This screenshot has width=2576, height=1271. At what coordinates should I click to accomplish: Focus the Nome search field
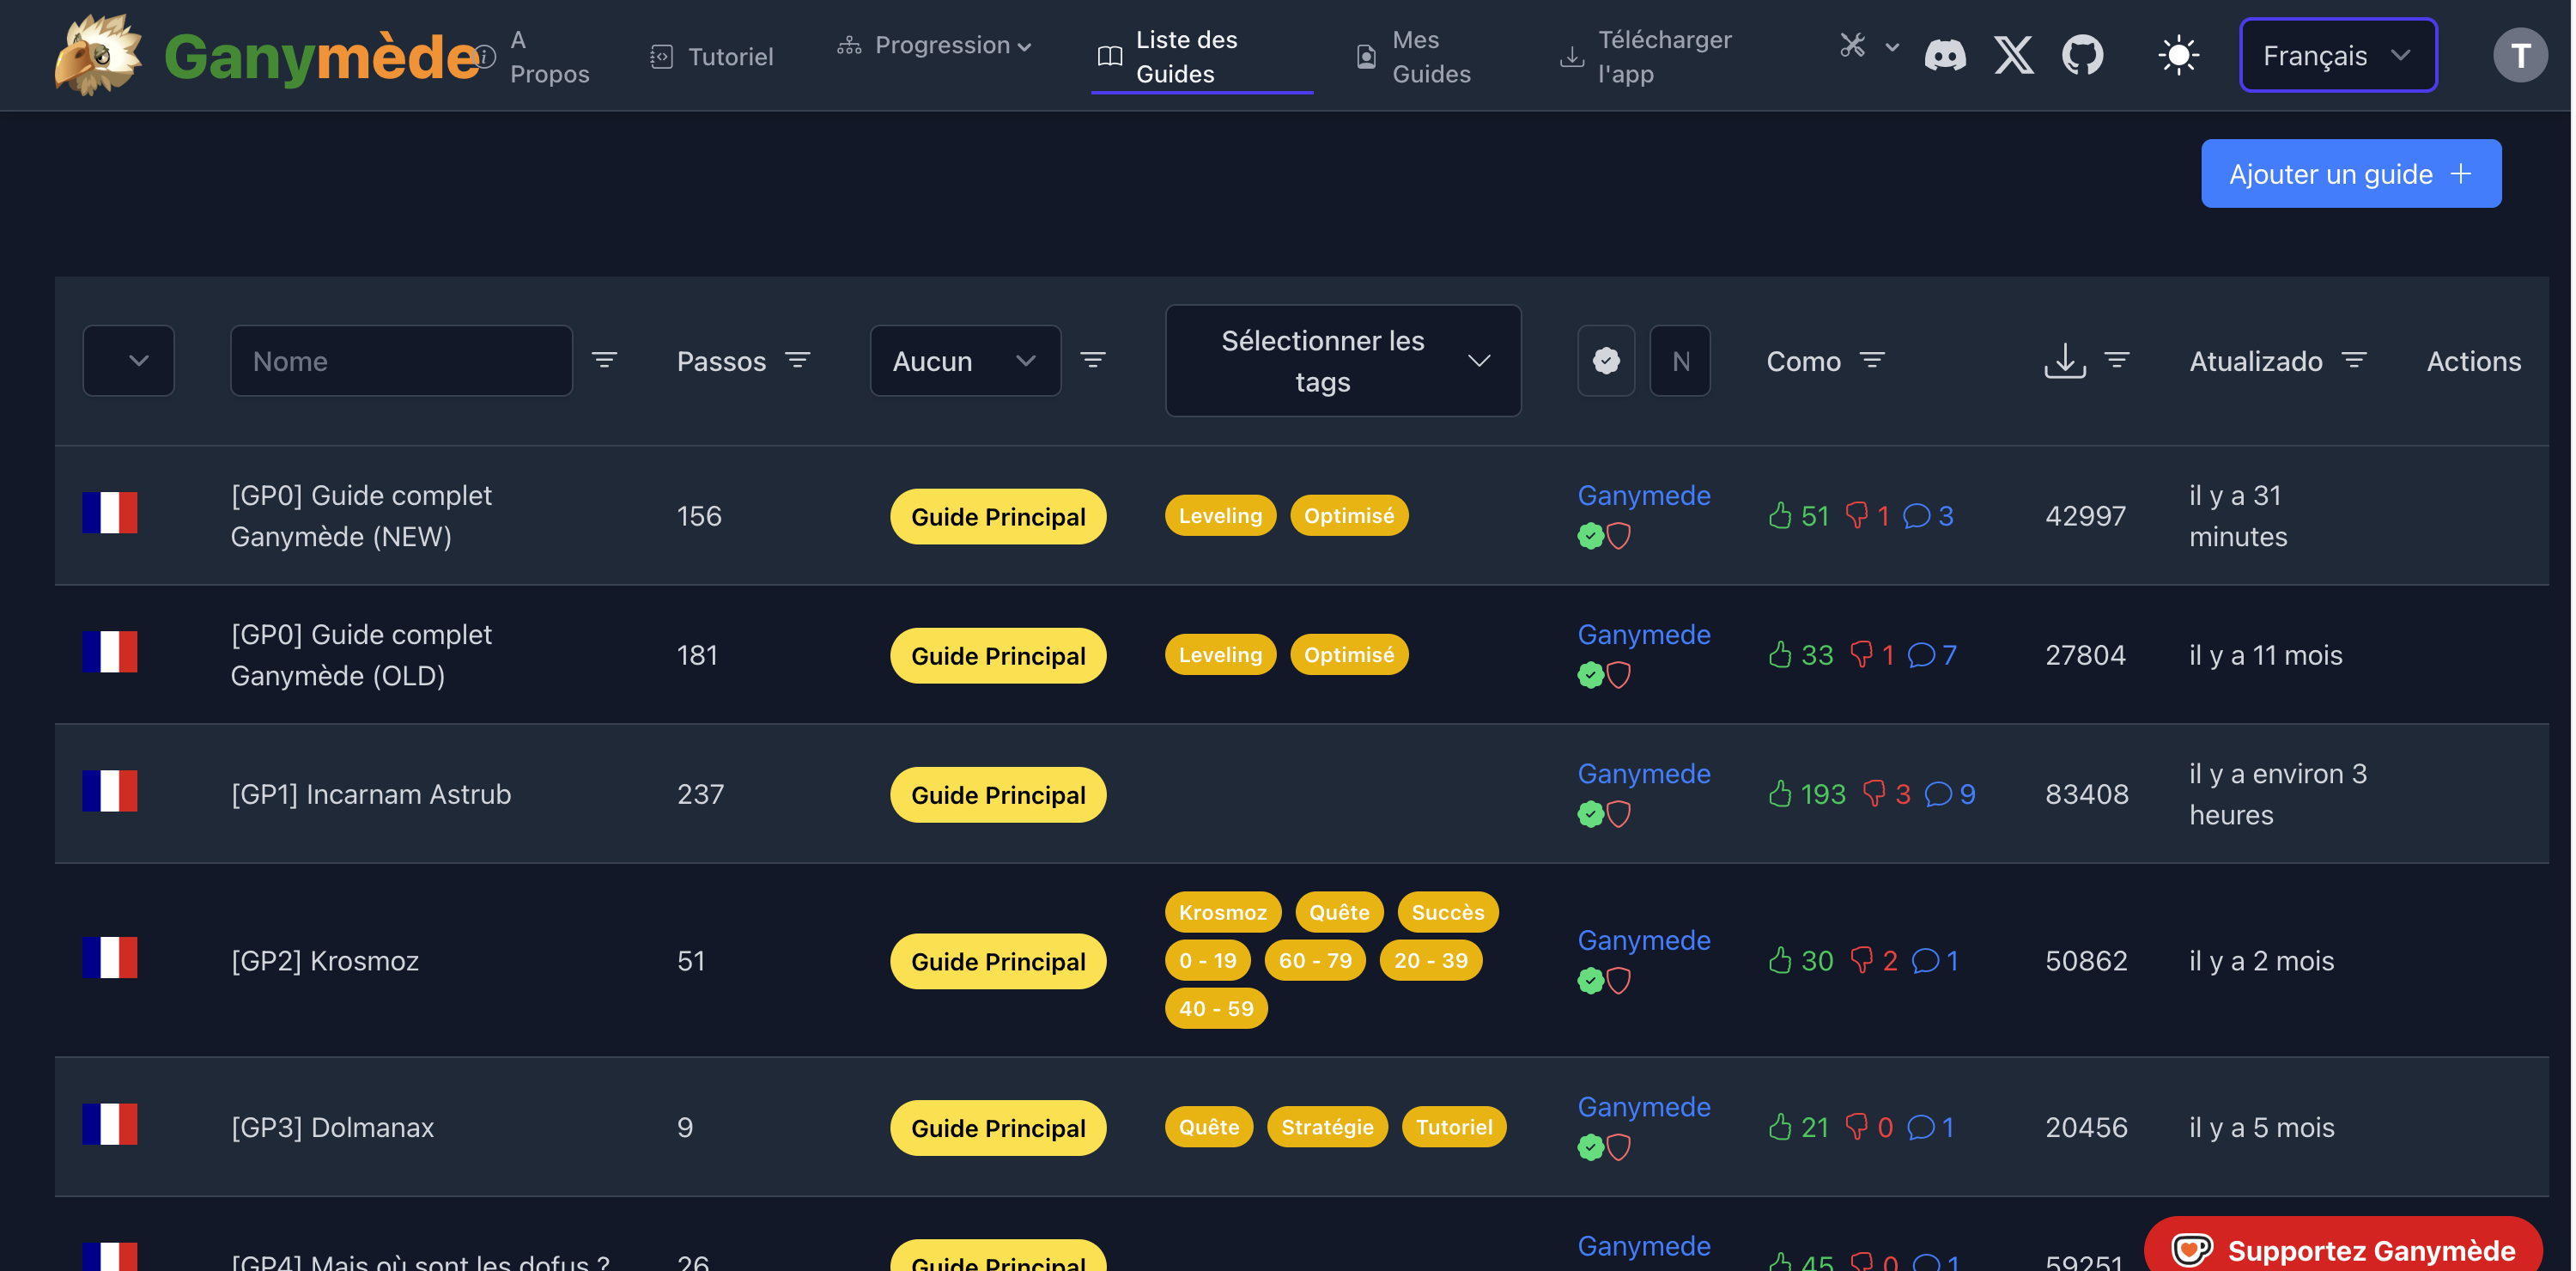402,361
